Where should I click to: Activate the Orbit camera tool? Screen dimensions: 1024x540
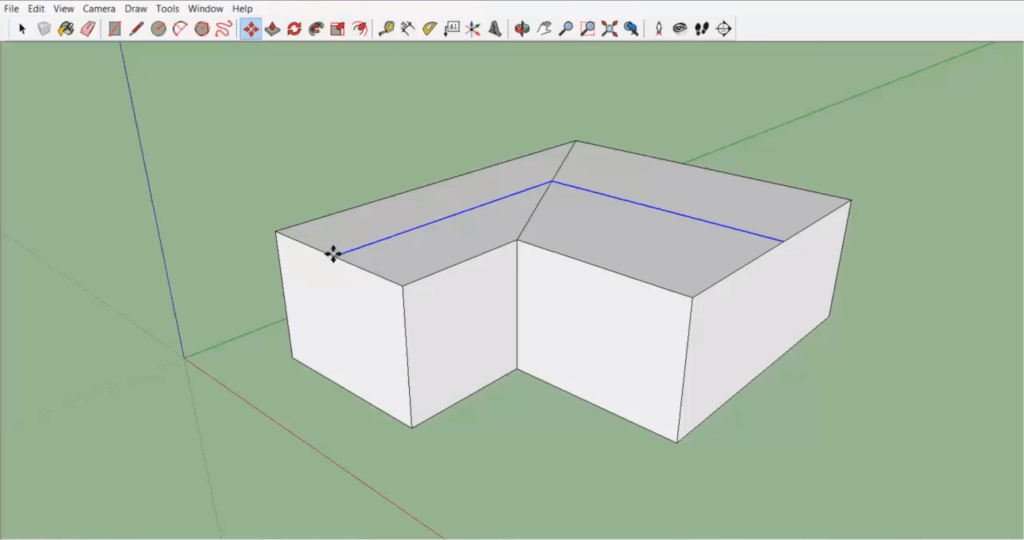tap(522, 29)
